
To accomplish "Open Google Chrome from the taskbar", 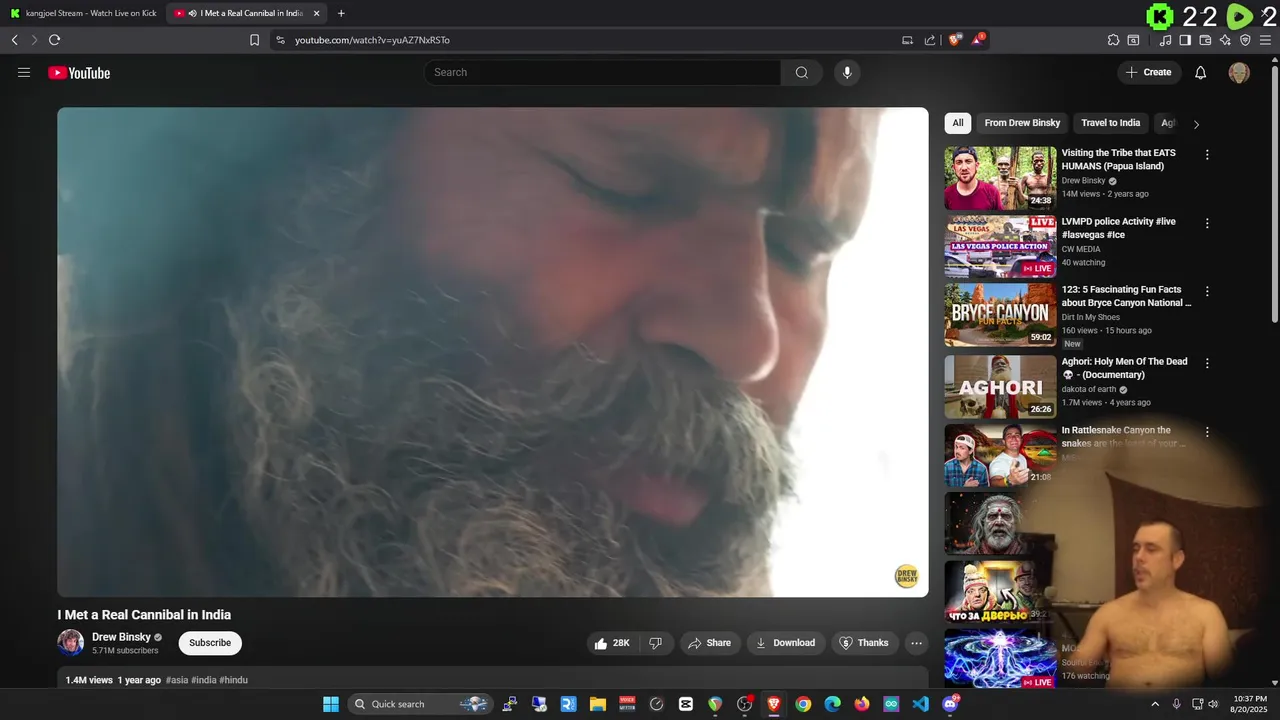I will click(803, 704).
